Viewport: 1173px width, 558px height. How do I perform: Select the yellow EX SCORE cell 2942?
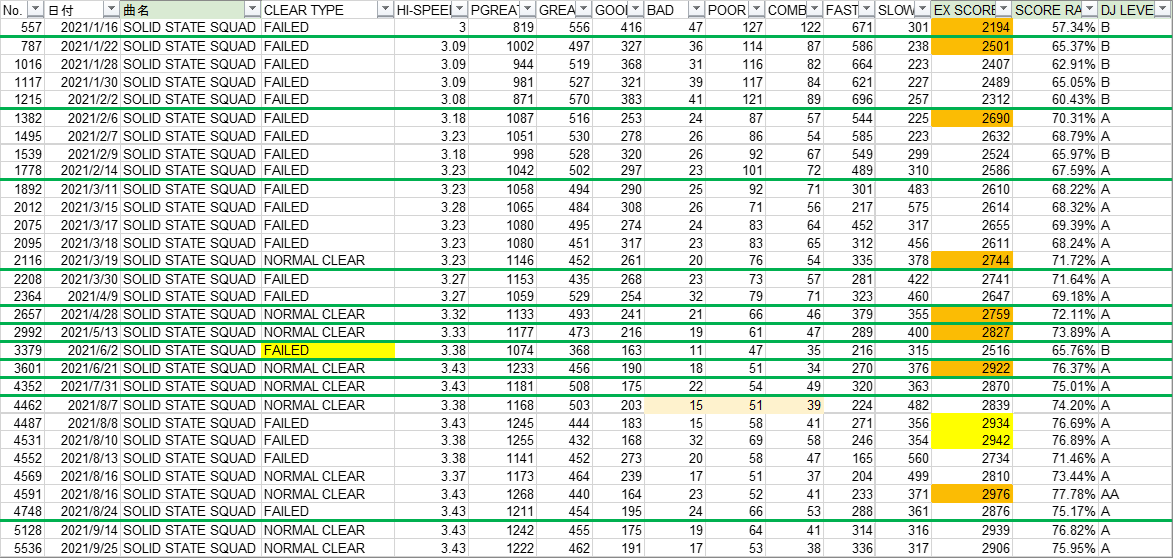click(973, 441)
